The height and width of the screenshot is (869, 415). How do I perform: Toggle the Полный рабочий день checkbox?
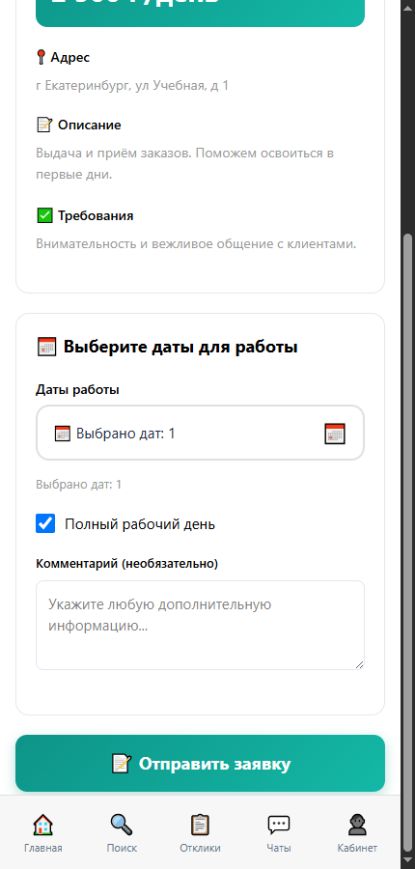tap(45, 523)
